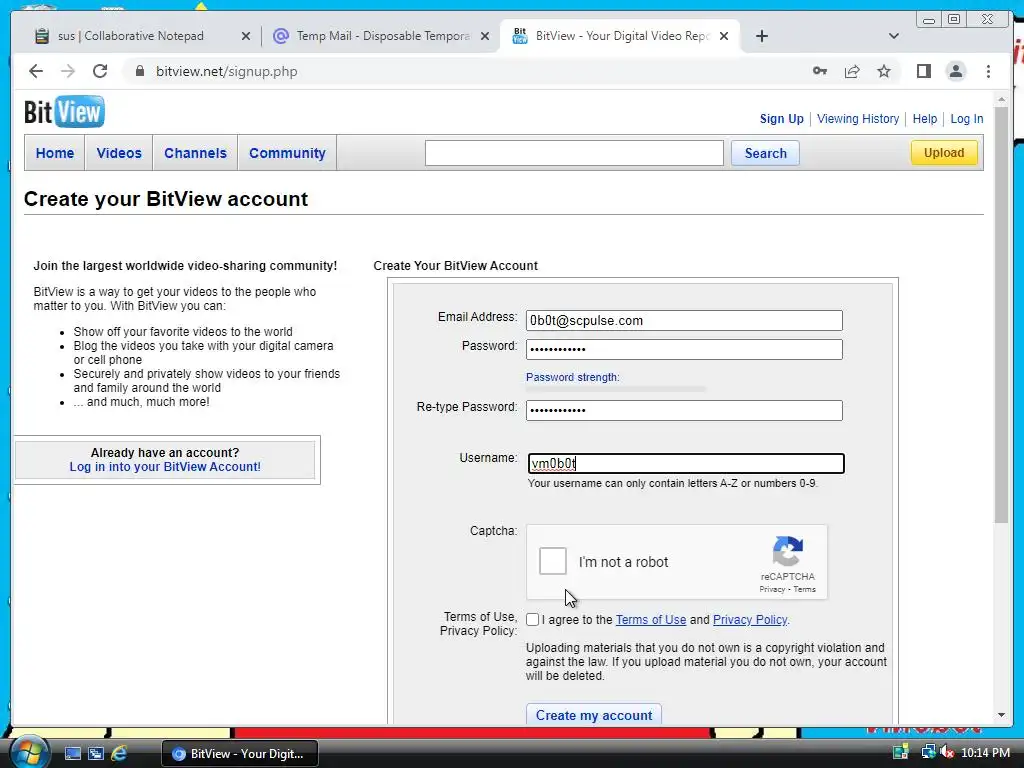Click the Email Address field

[684, 321]
